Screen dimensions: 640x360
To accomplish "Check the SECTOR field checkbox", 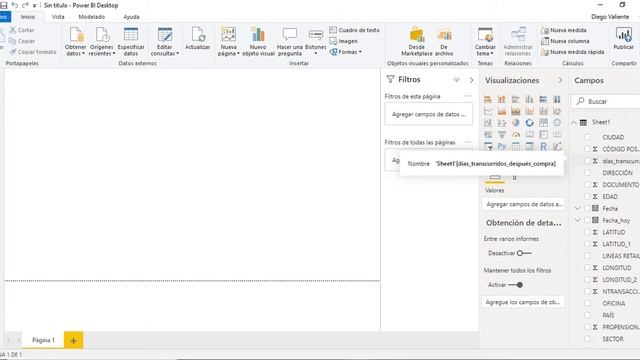I will 587,339.
